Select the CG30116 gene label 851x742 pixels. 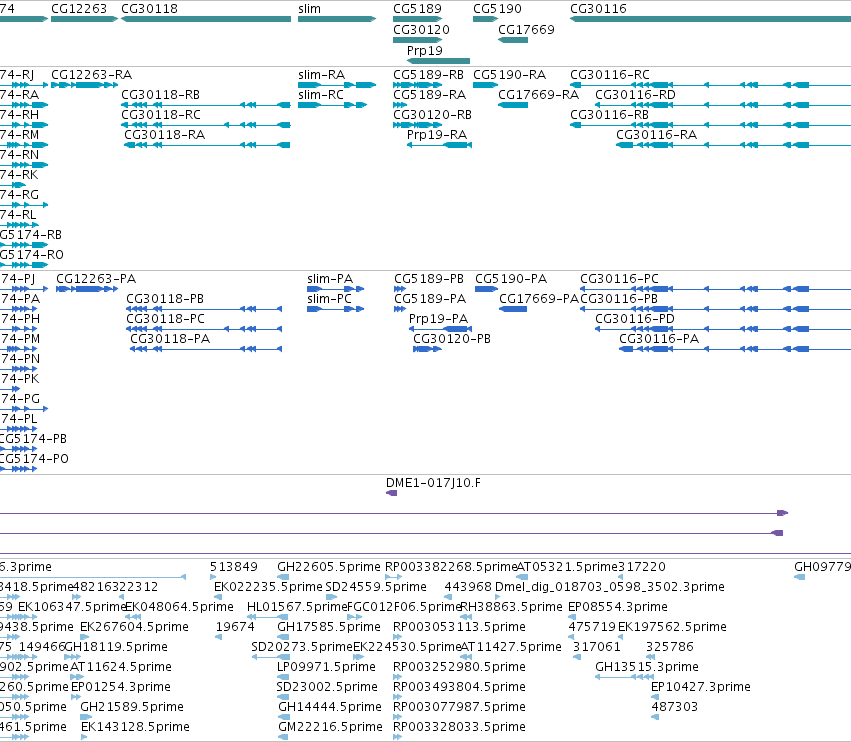tap(598, 9)
